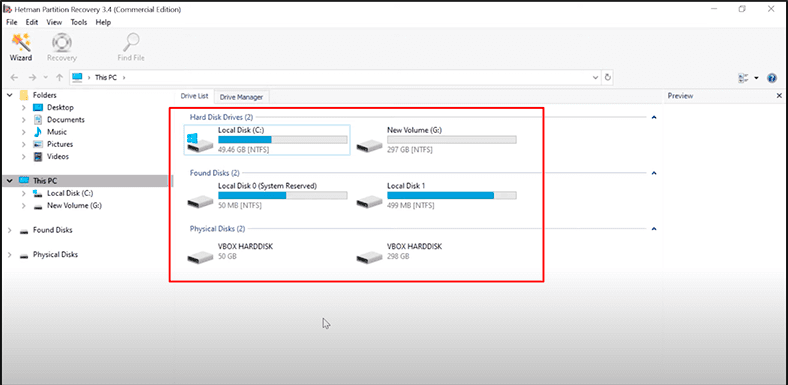This screenshot has width=788, height=385.
Task: Click the This PC monitor icon in the address bar
Action: 77,77
